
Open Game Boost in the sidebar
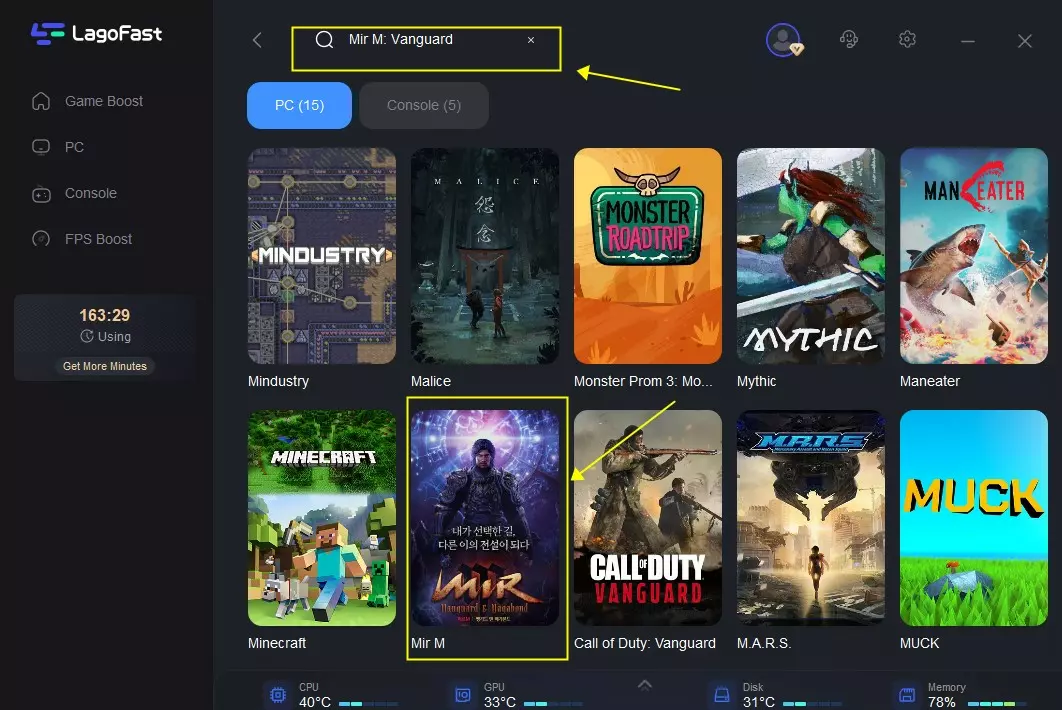(x=104, y=101)
